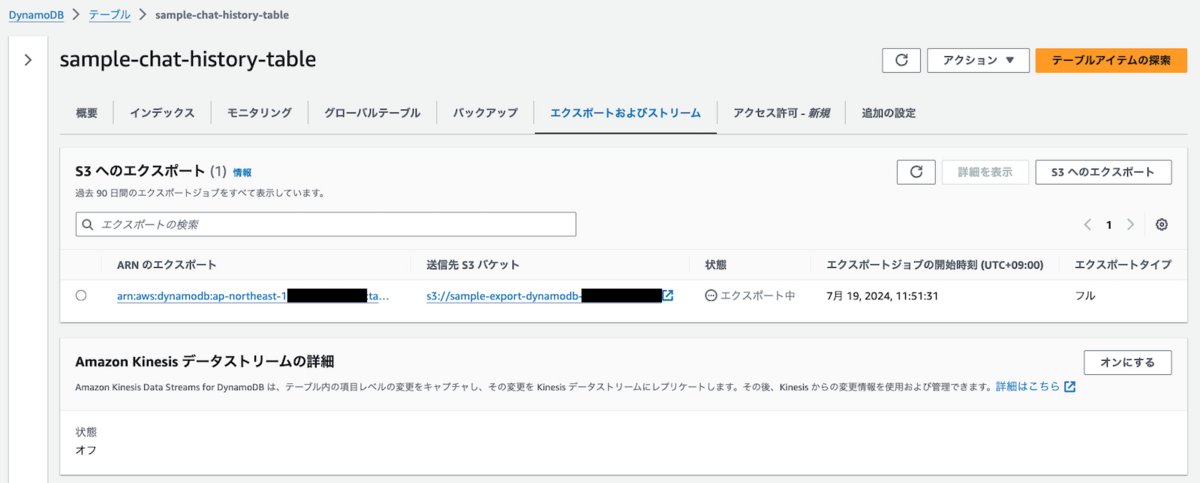1200x483 pixels.
Task: Open S3 bucket external link icon
Action: tap(668, 296)
